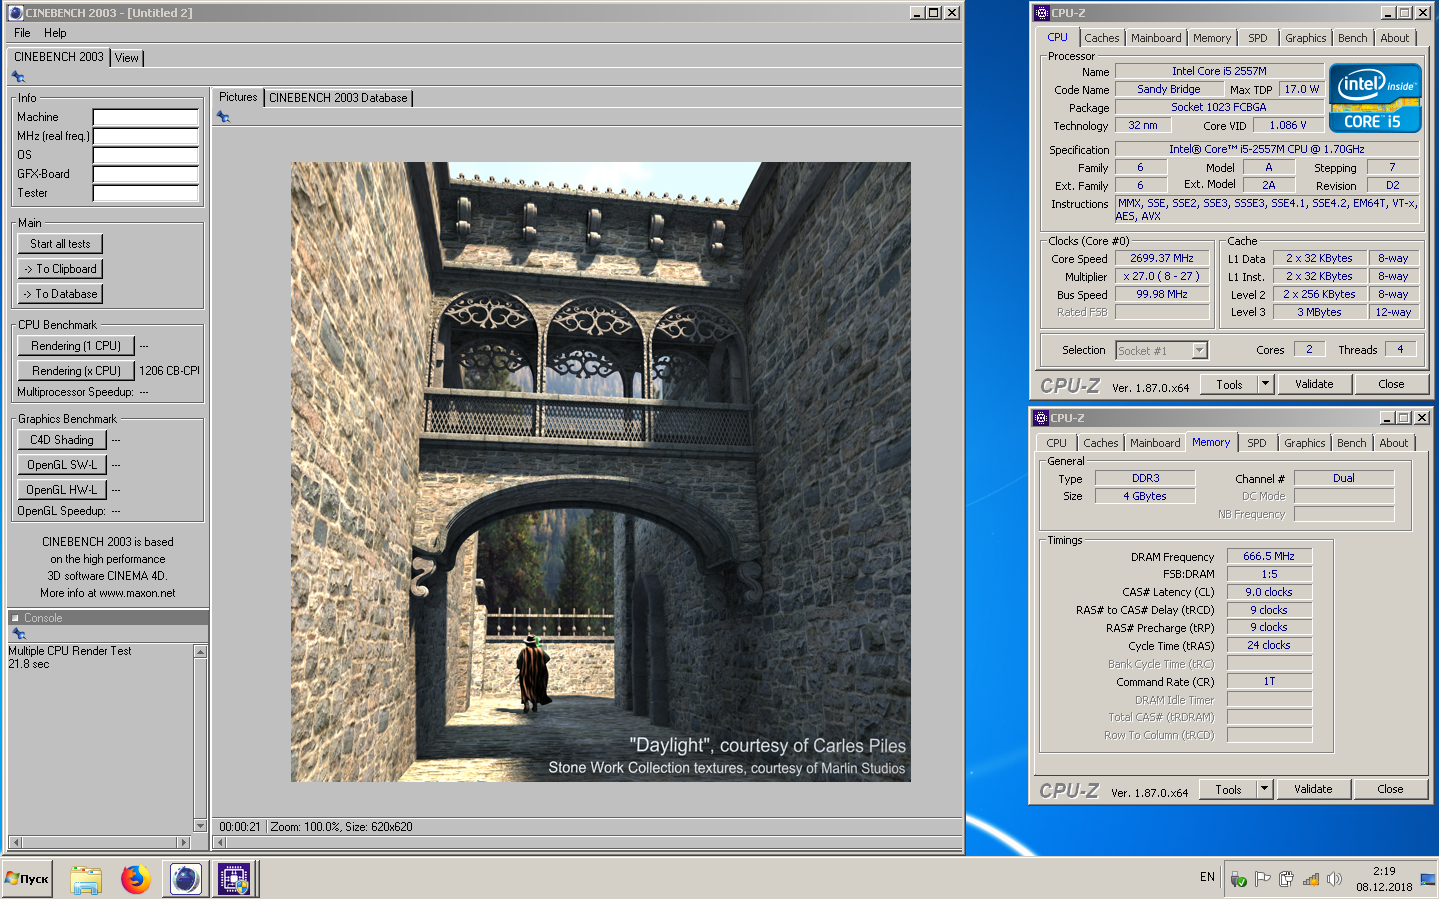The height and width of the screenshot is (899, 1439).
Task: Click the rendered Daylight picture
Action: [x=600, y=472]
